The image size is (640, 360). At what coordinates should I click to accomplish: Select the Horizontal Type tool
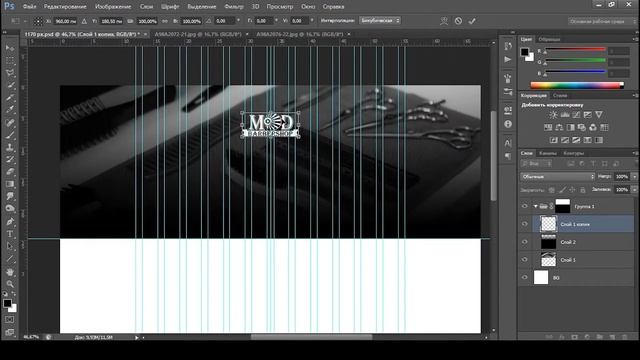[10, 234]
